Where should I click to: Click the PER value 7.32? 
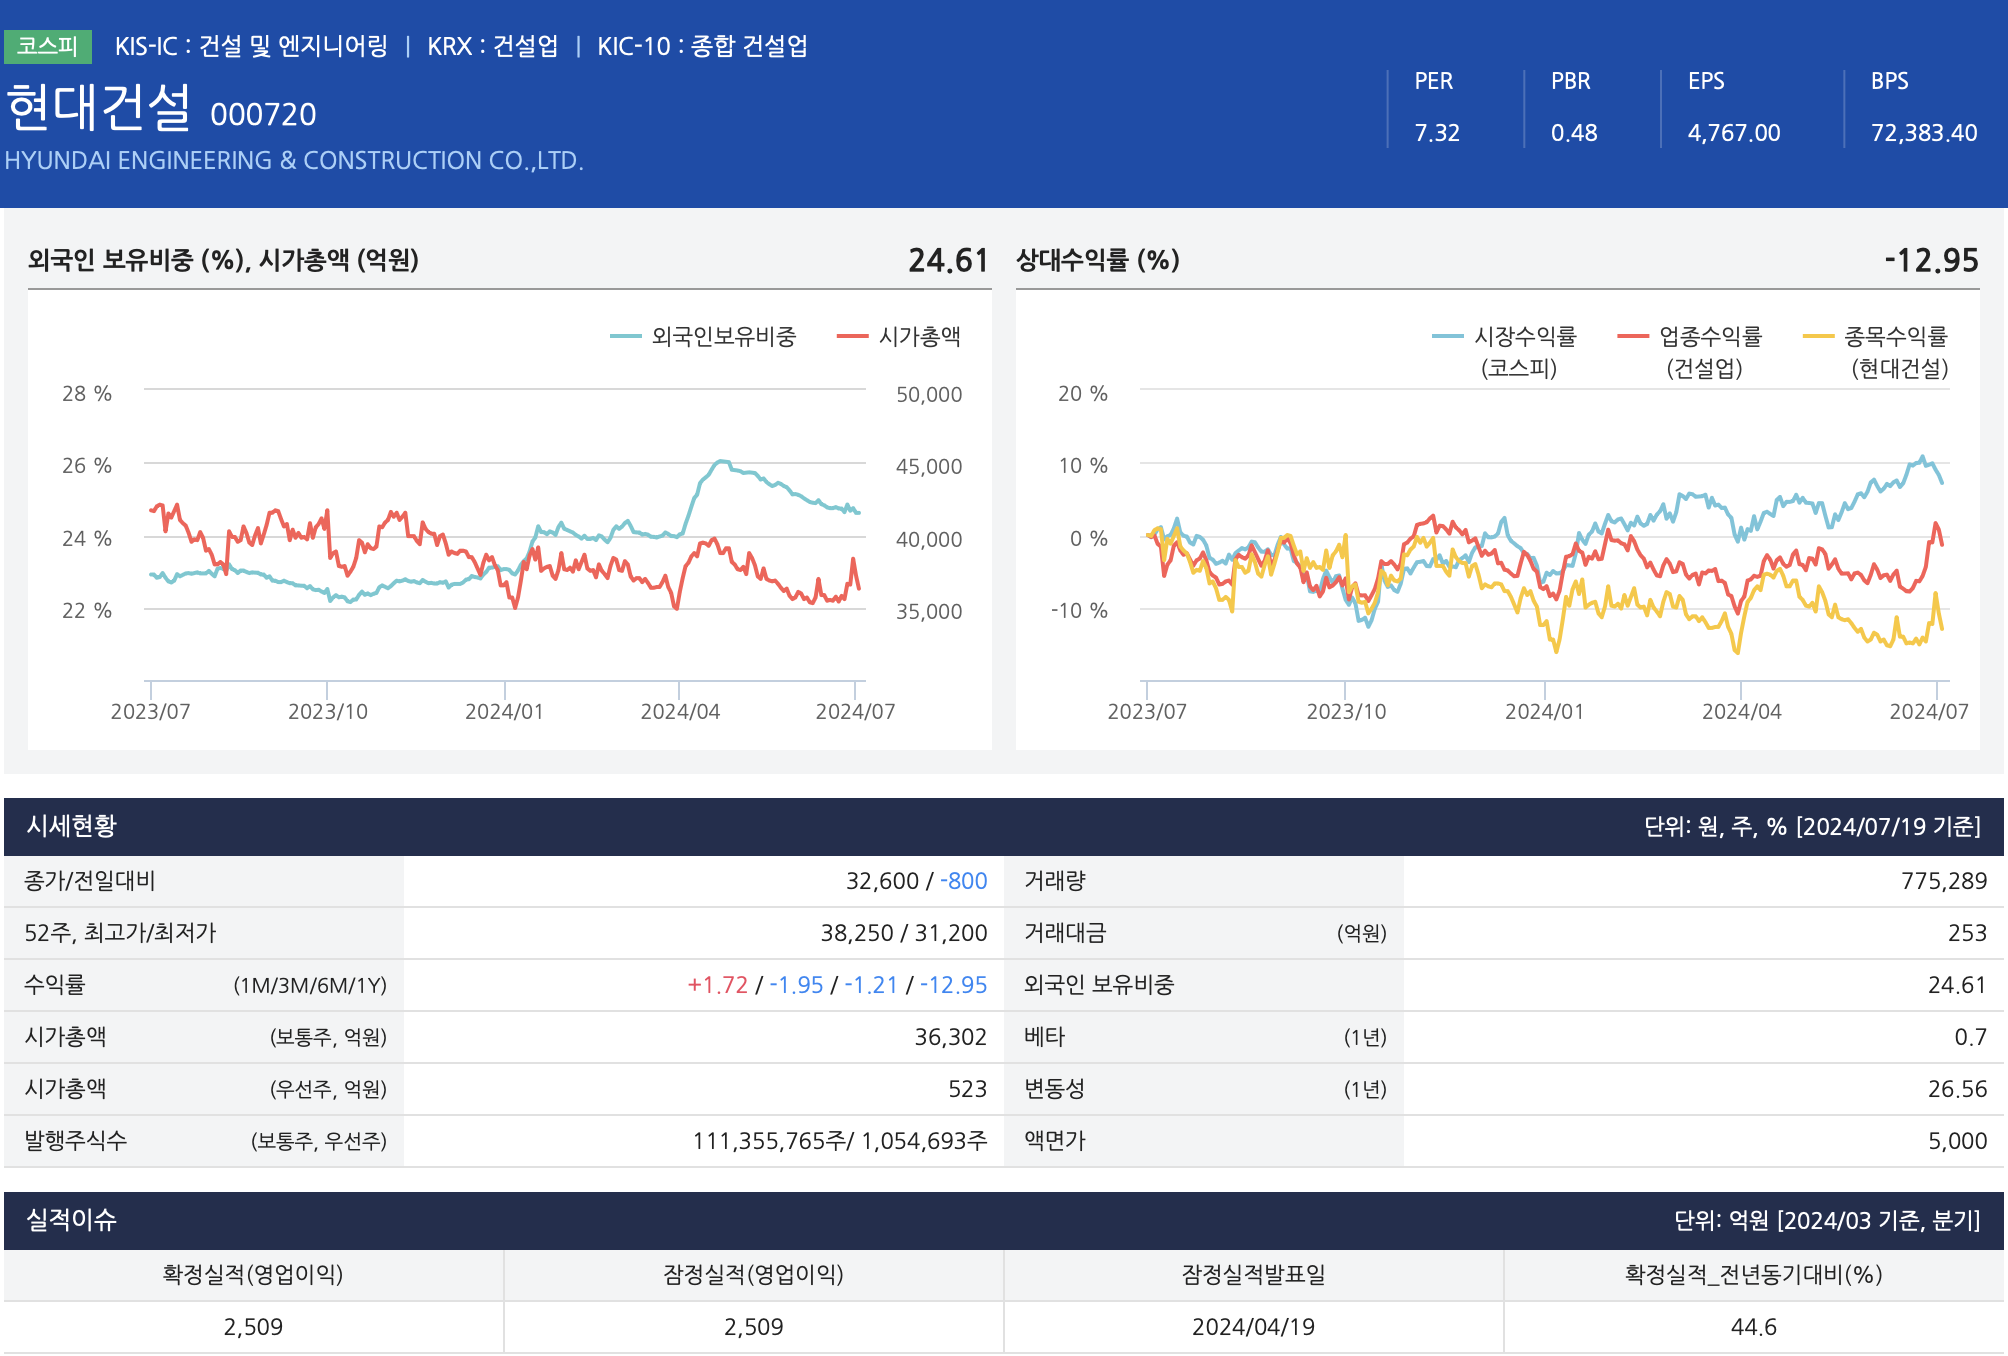point(1437,133)
